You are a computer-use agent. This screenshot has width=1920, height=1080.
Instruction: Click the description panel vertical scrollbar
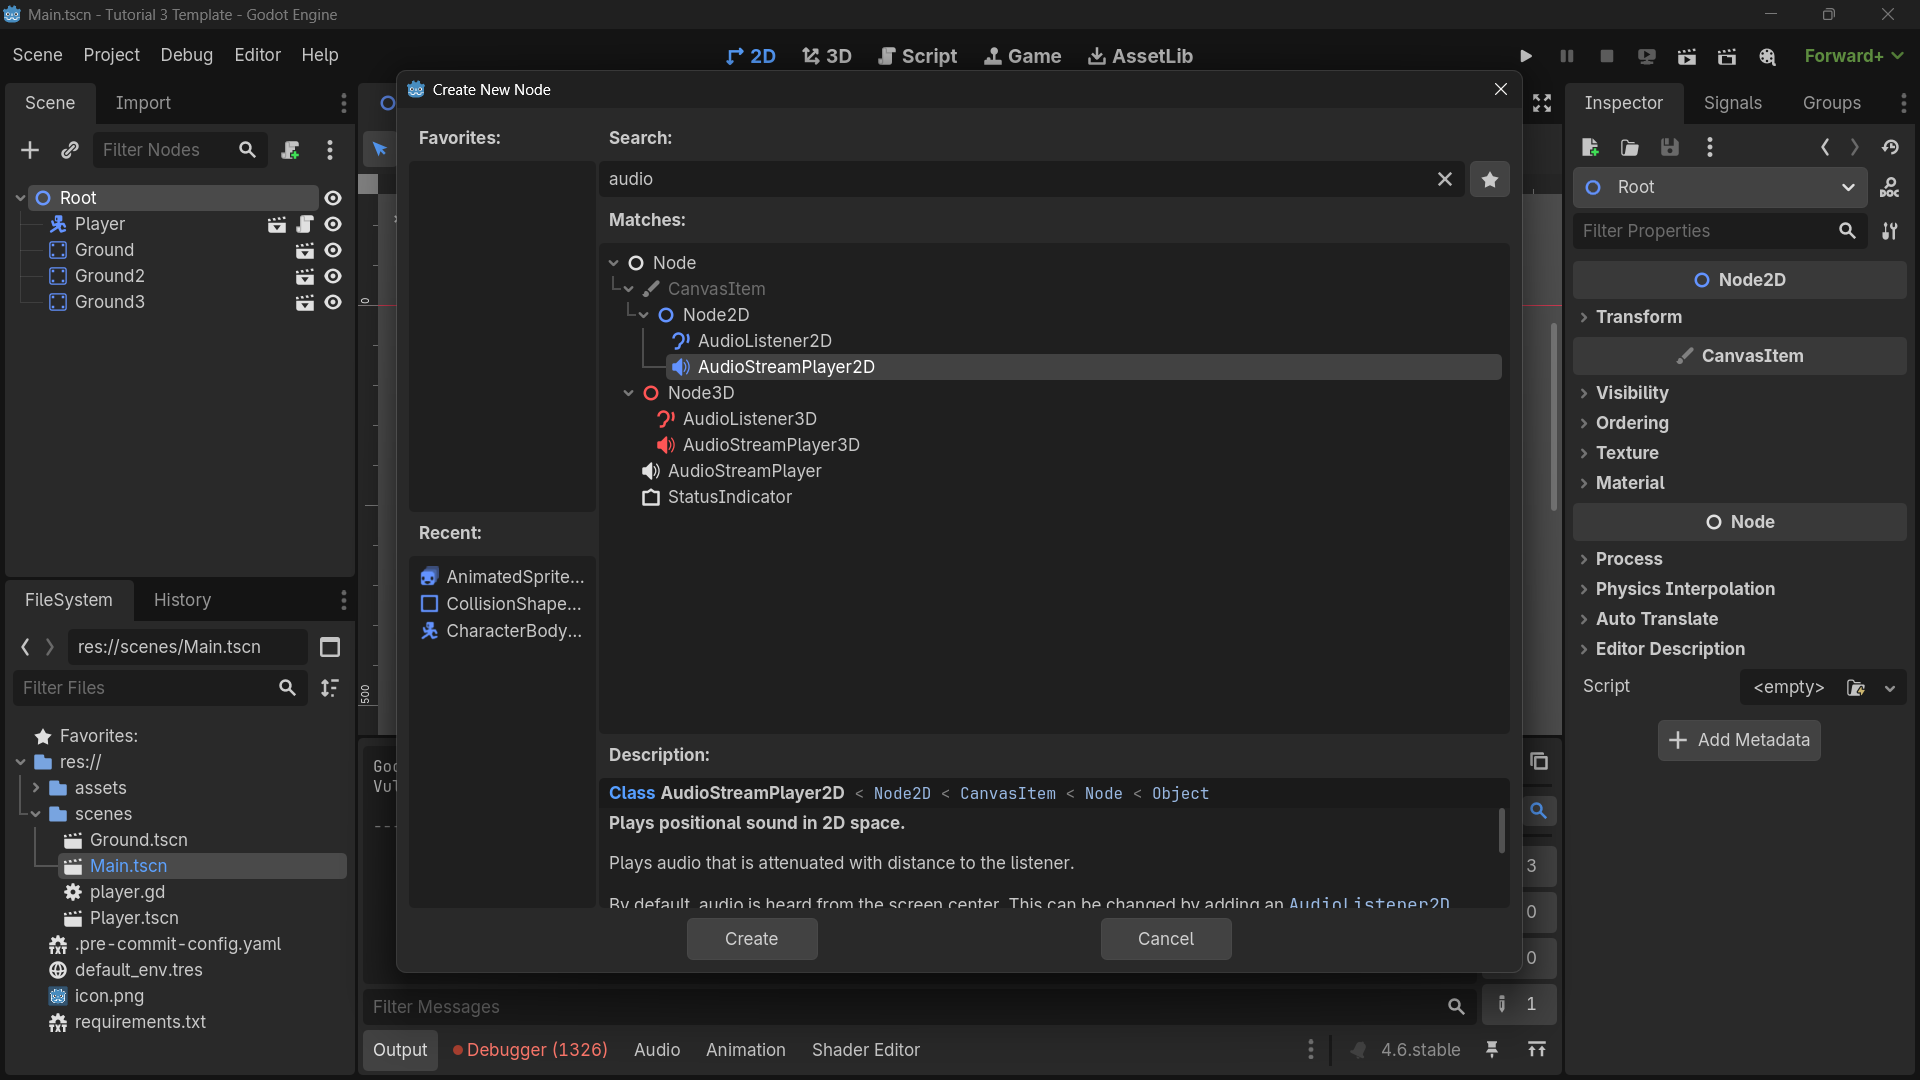(x=1501, y=830)
